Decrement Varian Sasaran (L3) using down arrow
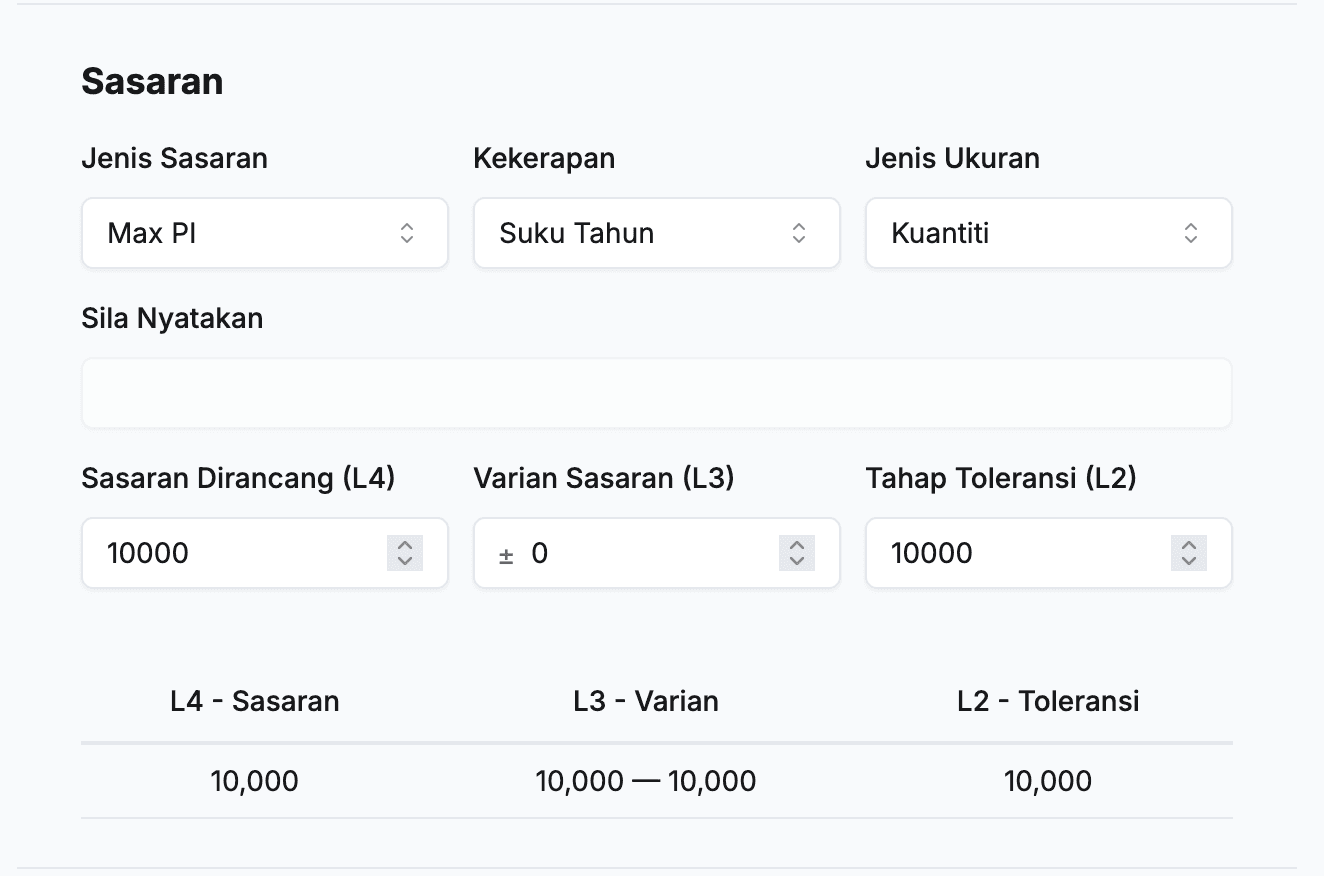Screen dimensions: 1324x876 click(797, 561)
